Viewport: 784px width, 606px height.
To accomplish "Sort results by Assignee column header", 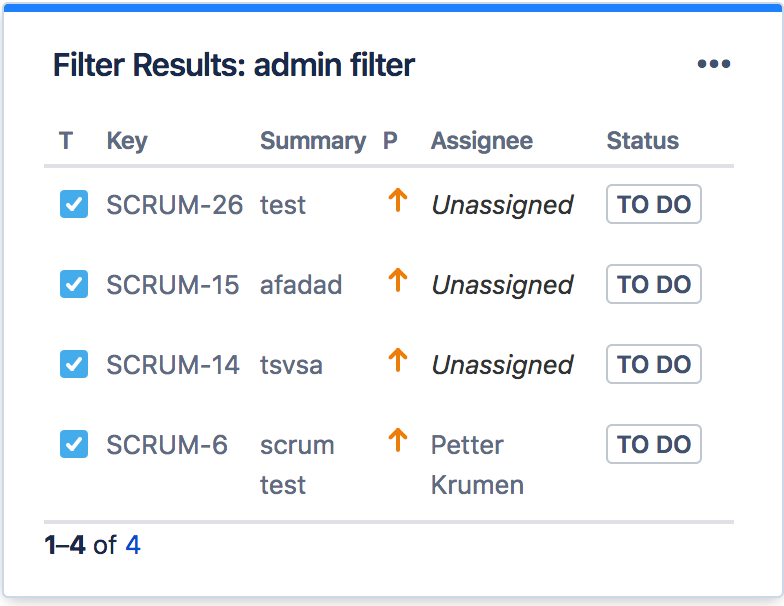I will 482,141.
